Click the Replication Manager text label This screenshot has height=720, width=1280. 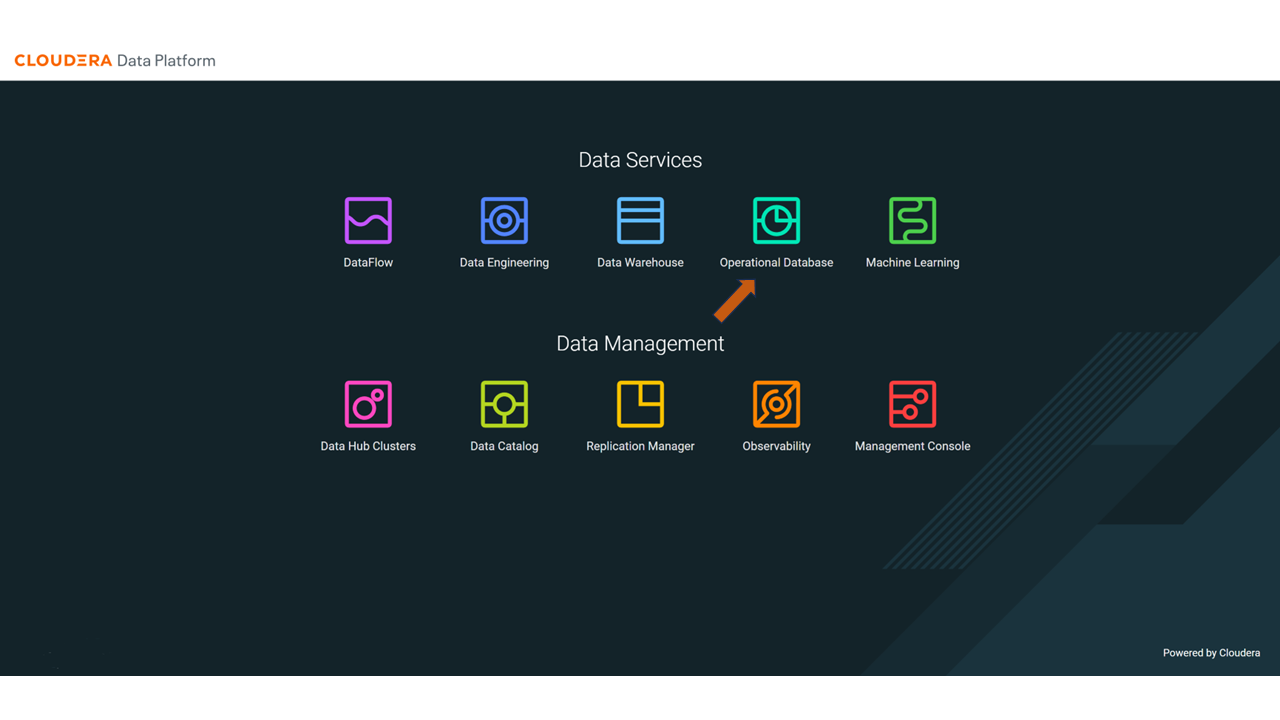[x=640, y=446]
